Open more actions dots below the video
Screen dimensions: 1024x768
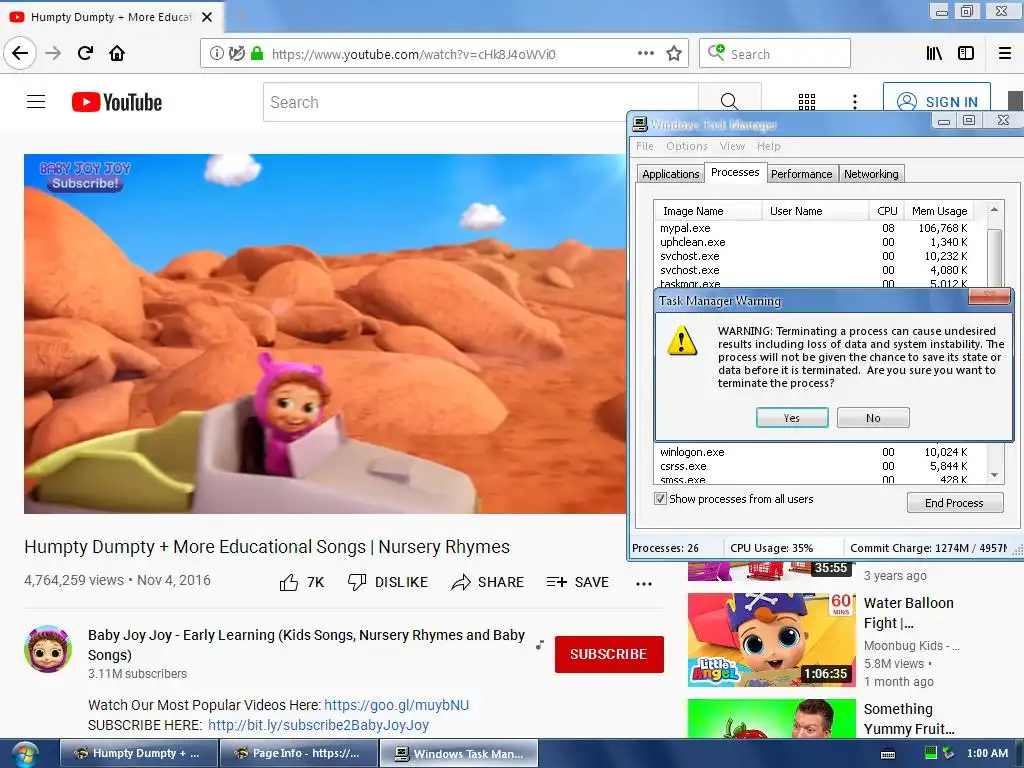click(644, 583)
